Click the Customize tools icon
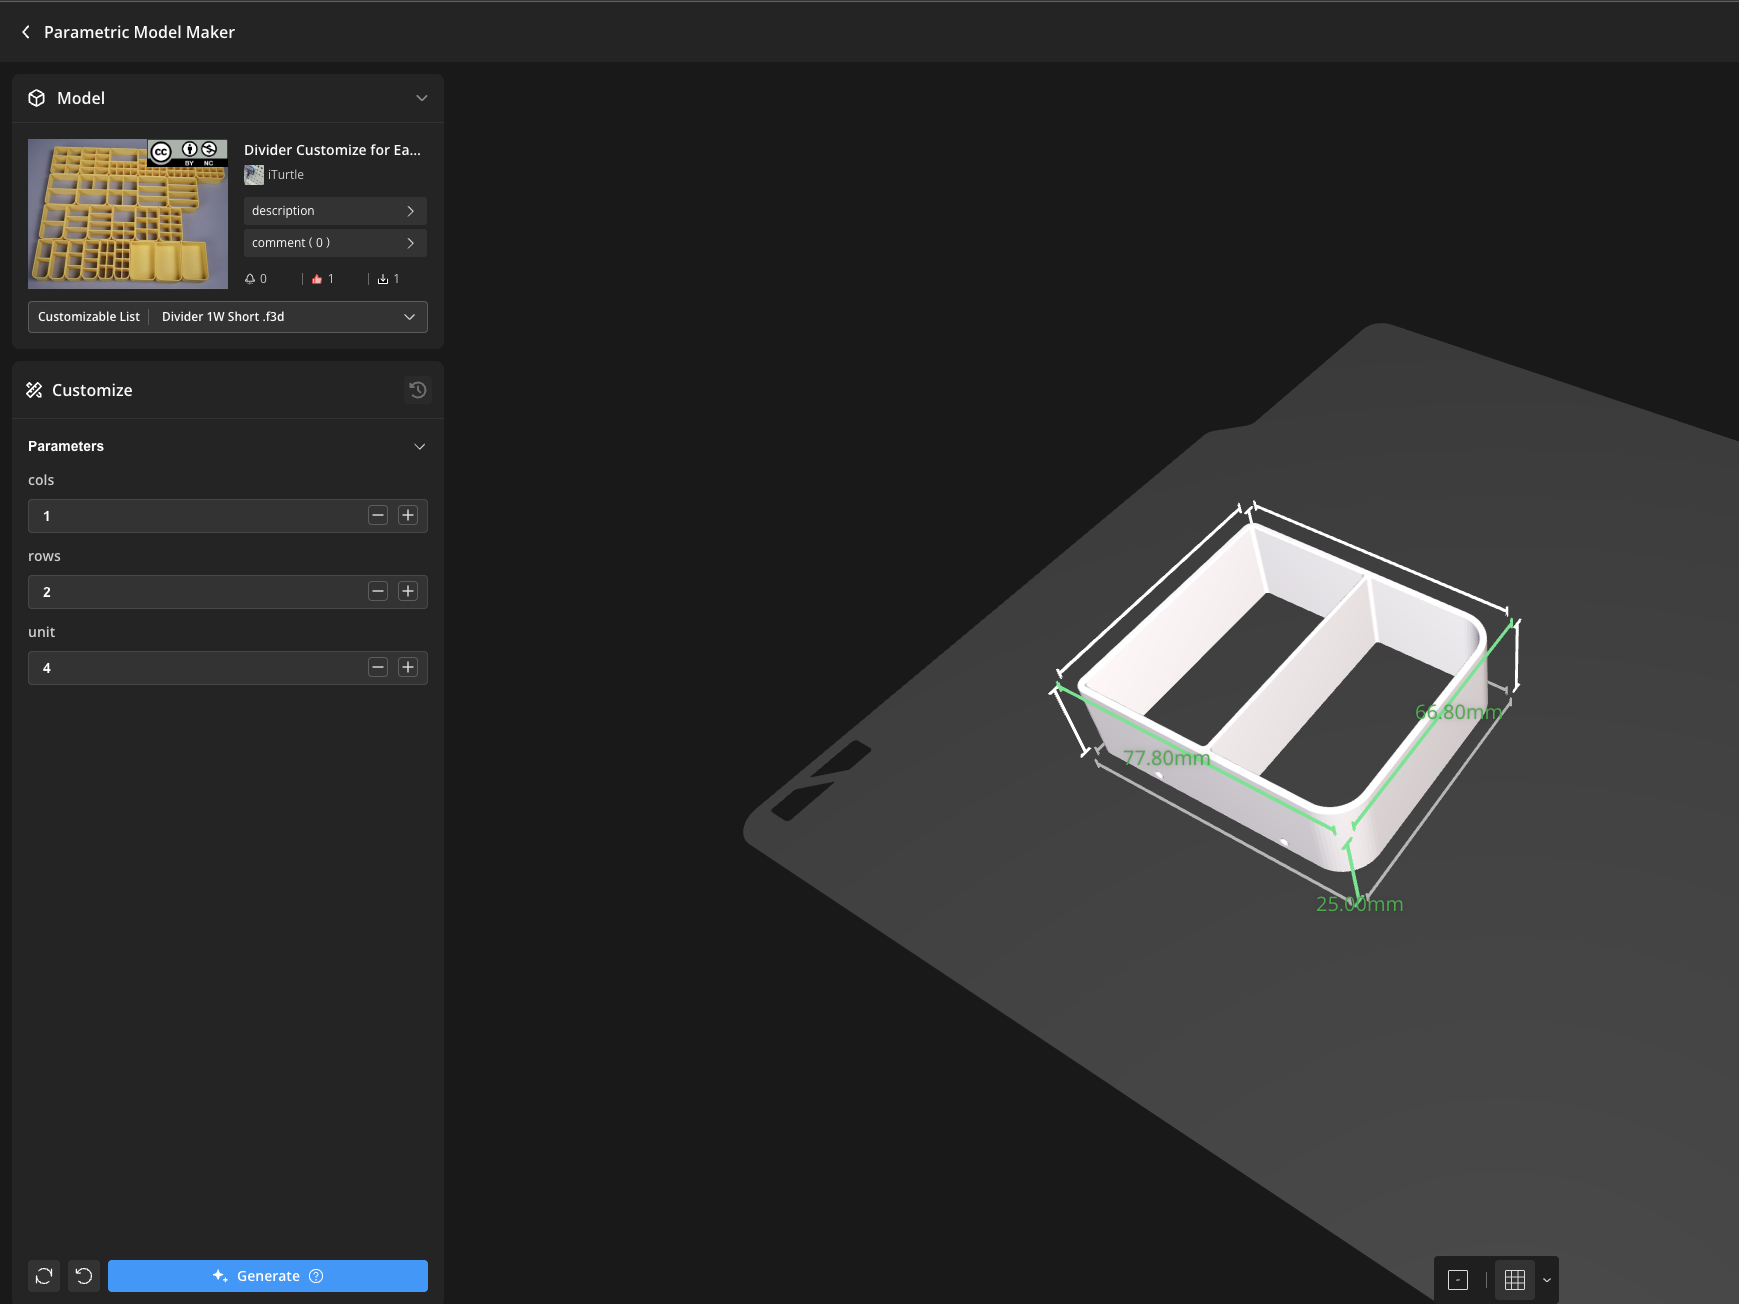The image size is (1739, 1304). [x=34, y=390]
